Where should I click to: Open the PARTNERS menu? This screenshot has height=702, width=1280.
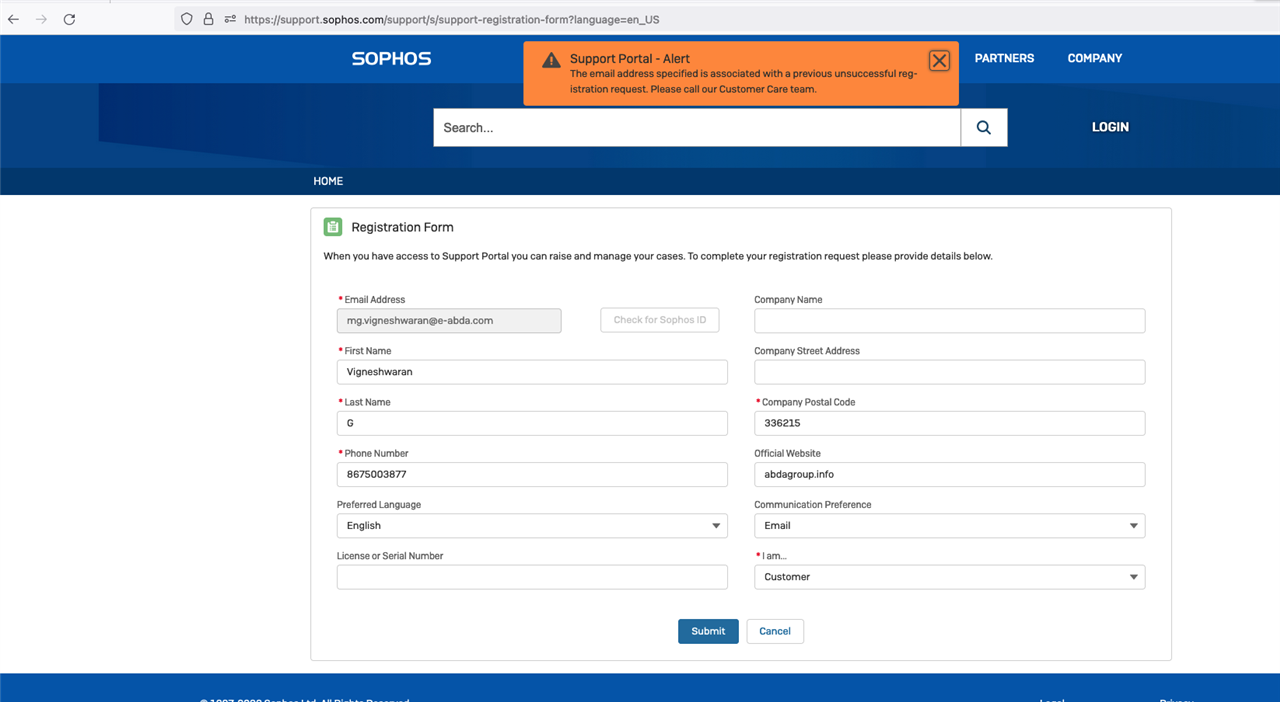pos(1004,58)
